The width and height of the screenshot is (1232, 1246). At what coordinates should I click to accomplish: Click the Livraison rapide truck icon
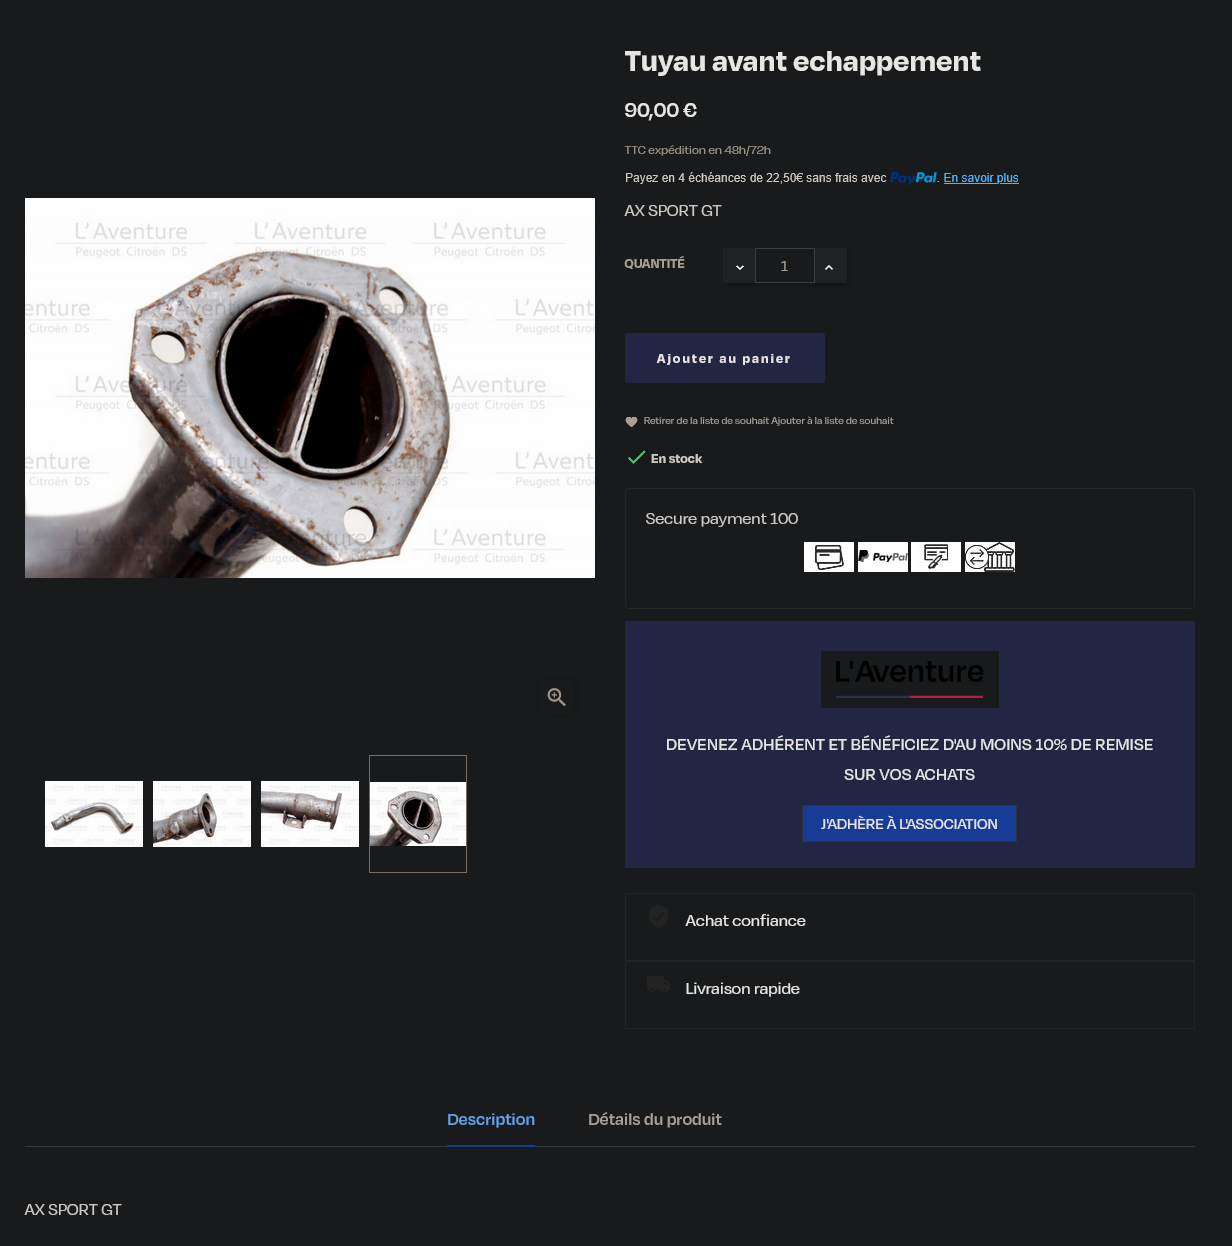coord(658,985)
